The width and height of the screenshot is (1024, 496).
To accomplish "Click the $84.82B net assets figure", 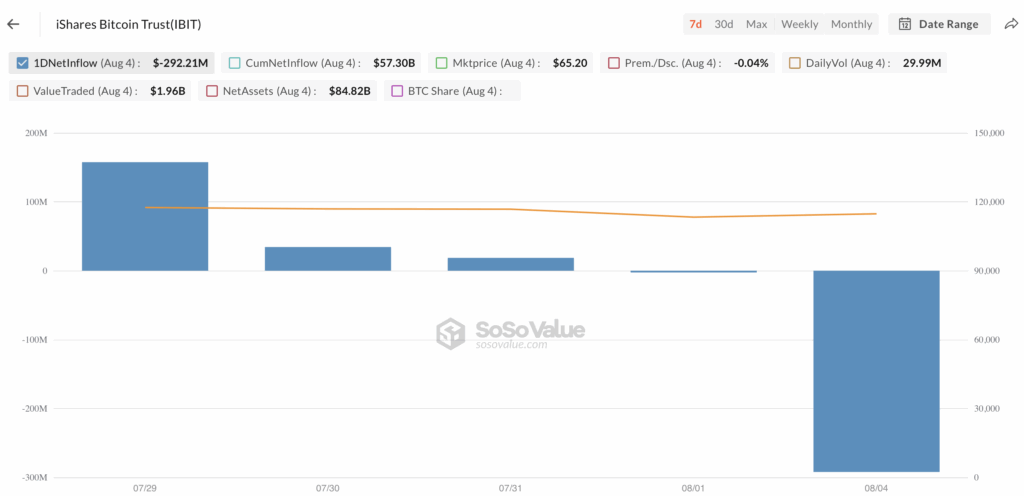I will pyautogui.click(x=349, y=91).
